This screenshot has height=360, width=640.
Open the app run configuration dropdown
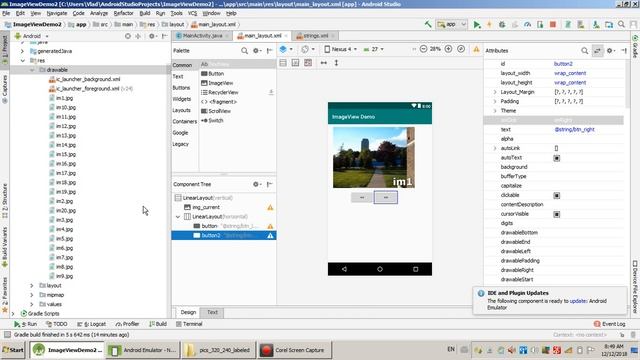[x=451, y=24]
